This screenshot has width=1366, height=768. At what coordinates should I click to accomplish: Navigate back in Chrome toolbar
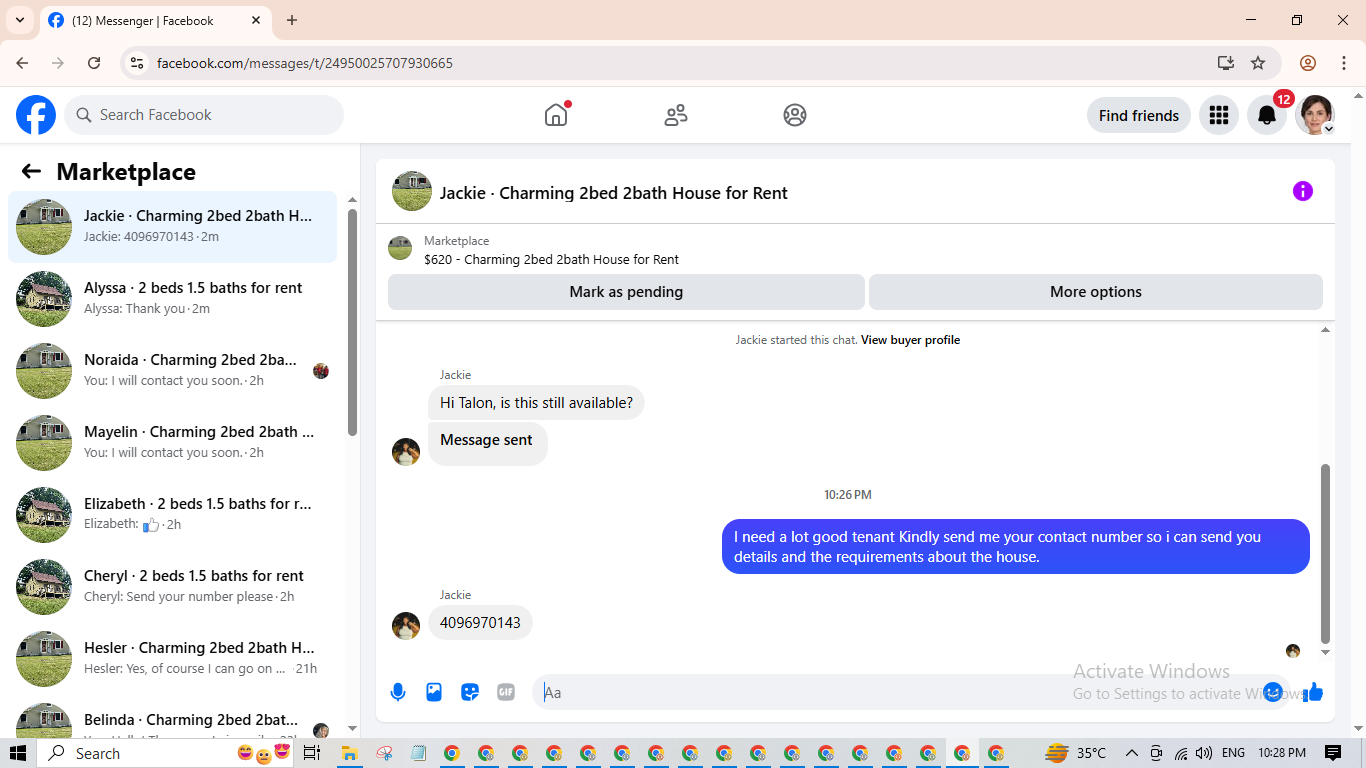(22, 63)
